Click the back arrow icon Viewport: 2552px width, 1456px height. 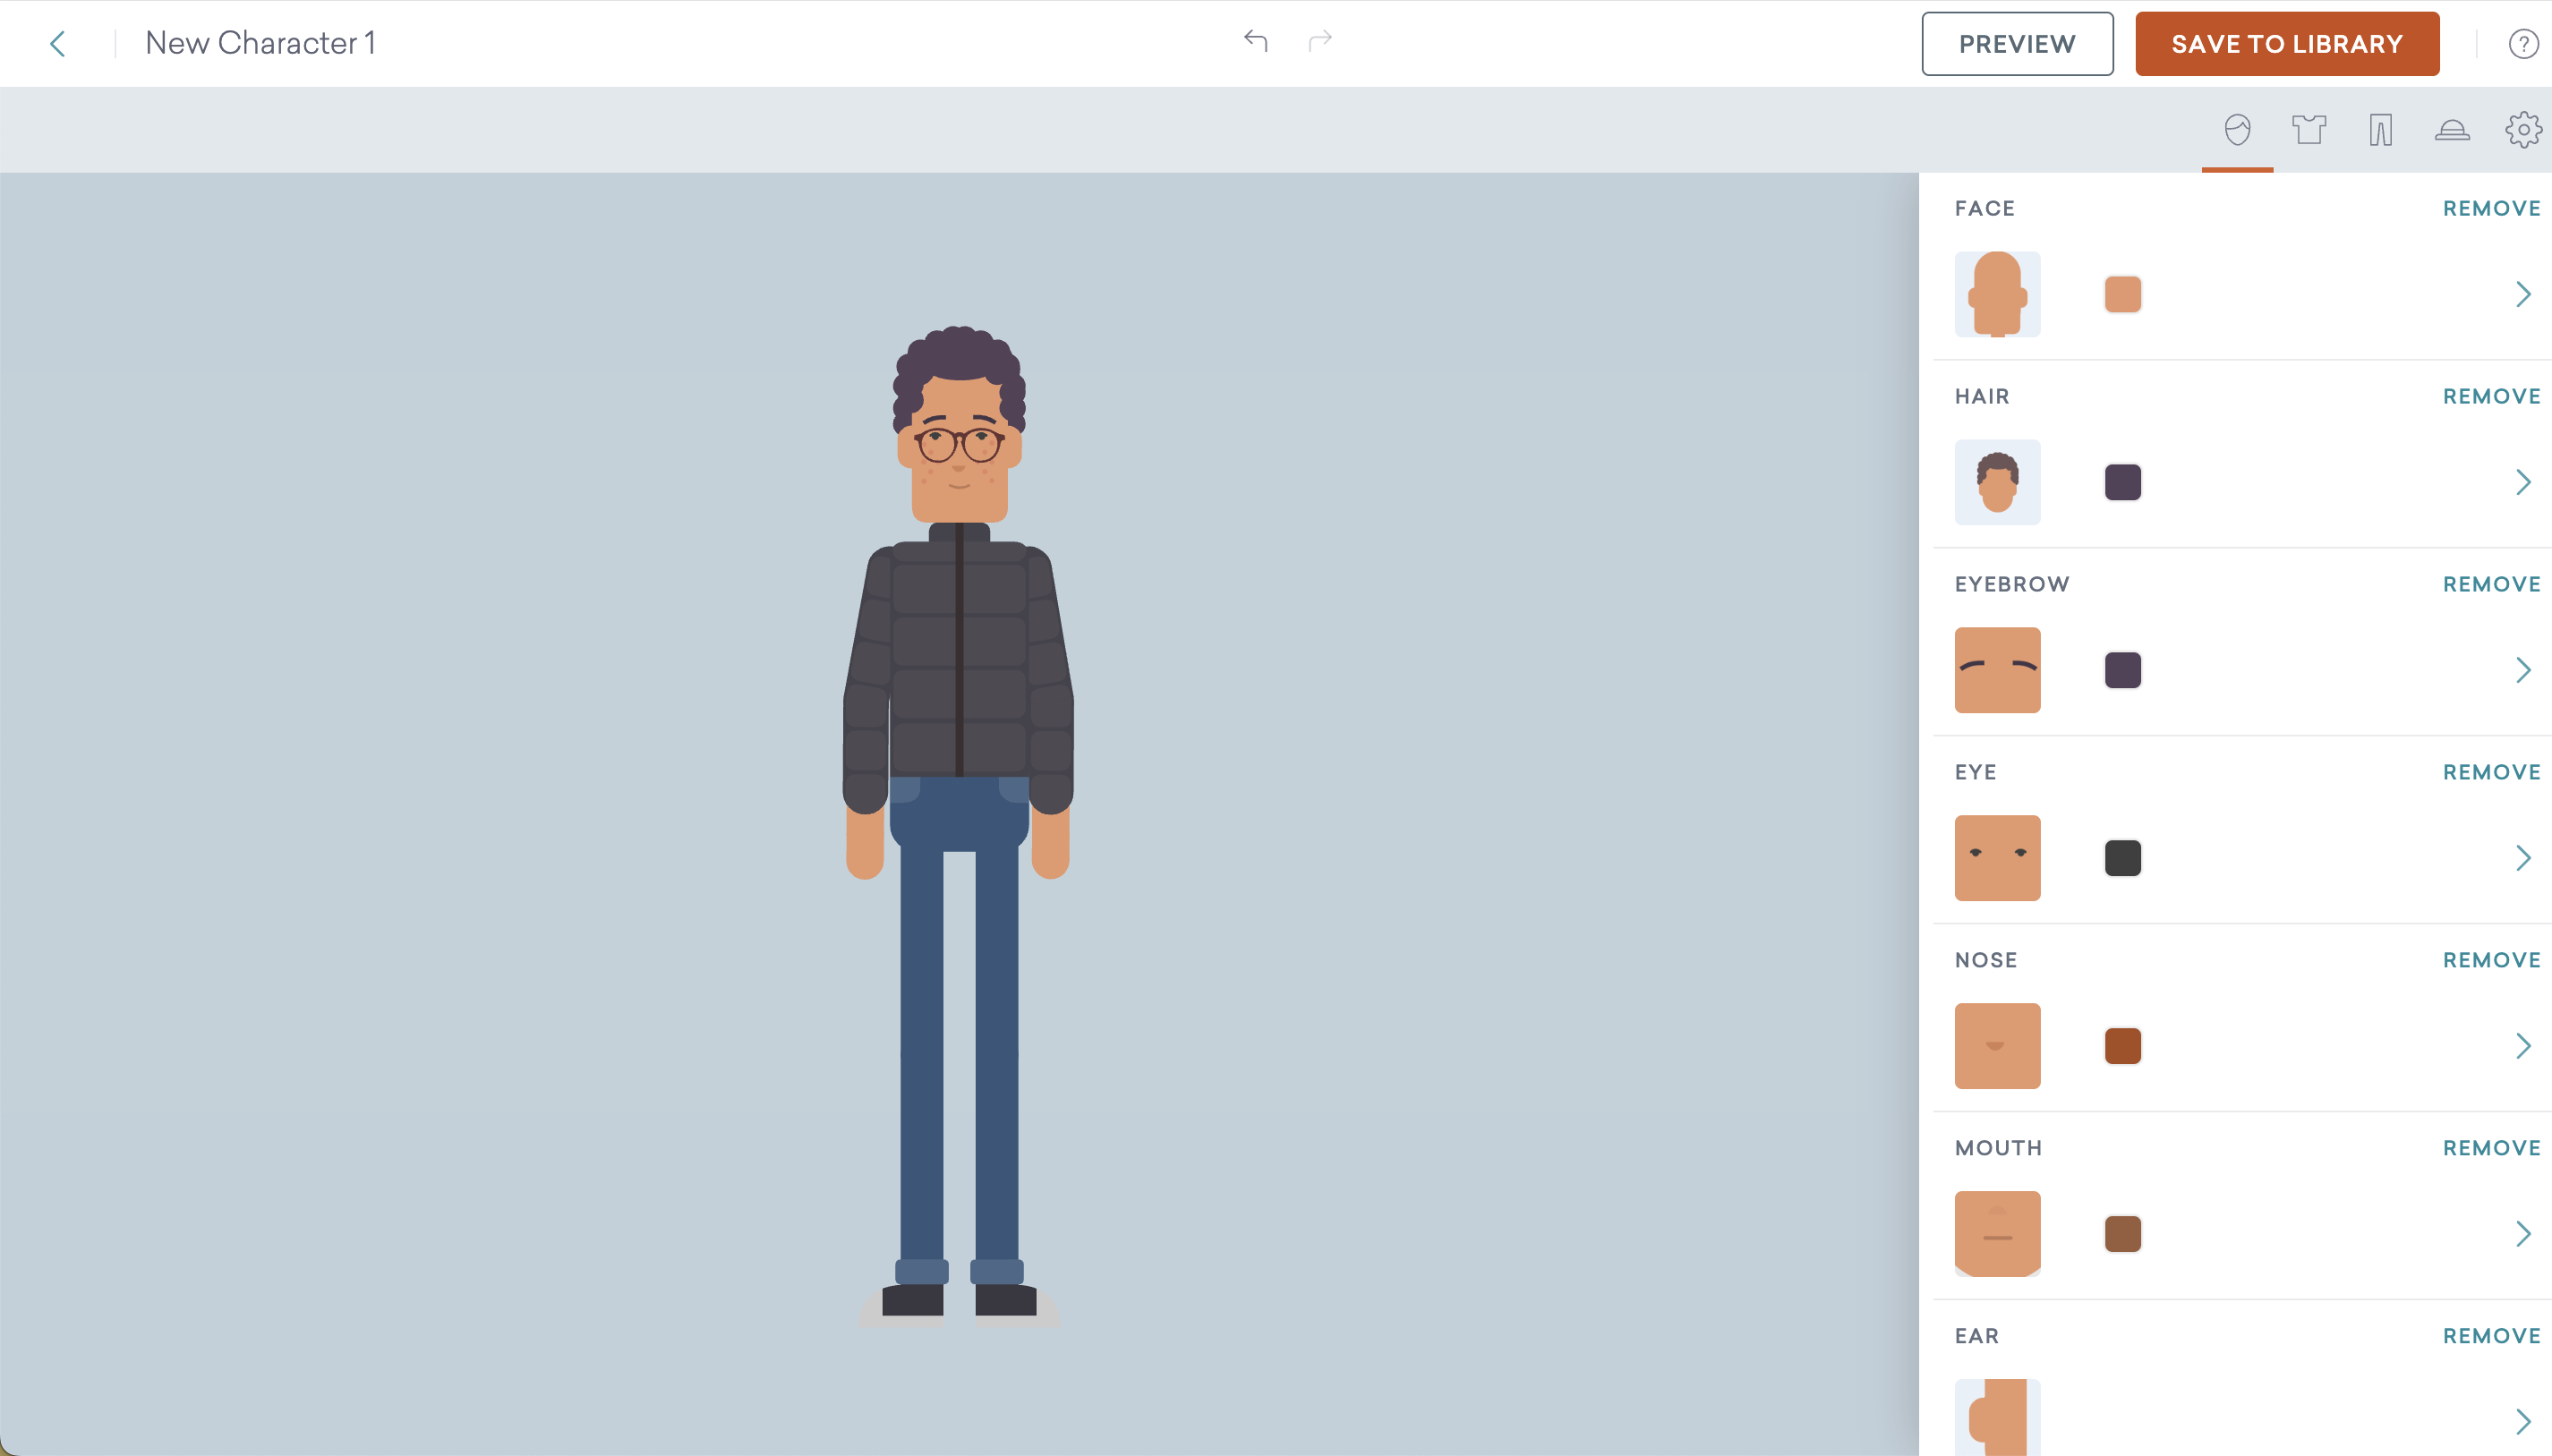tap(58, 44)
